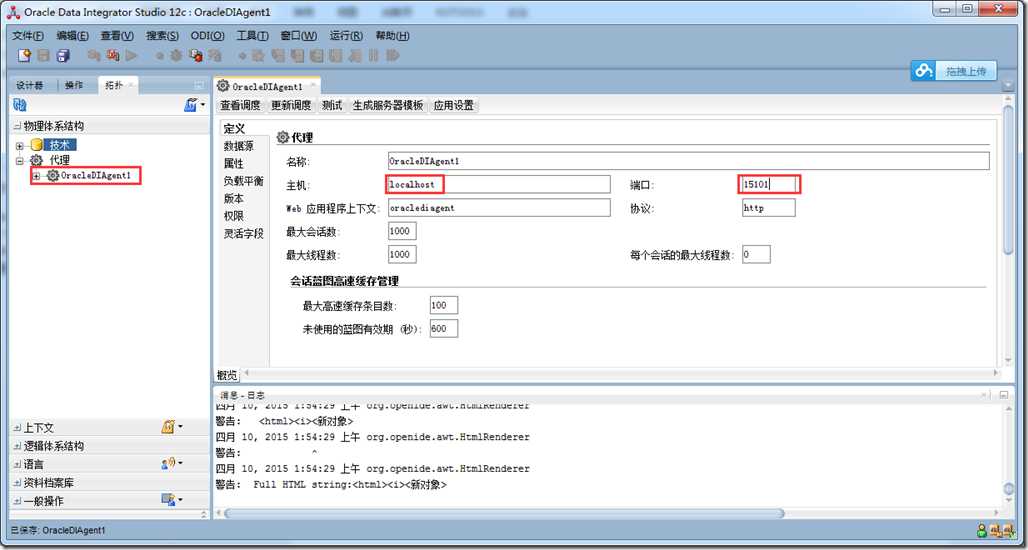Click the gear icon on OracleDIAgent1 tab
This screenshot has height=550, width=1028.
pyautogui.click(x=223, y=86)
